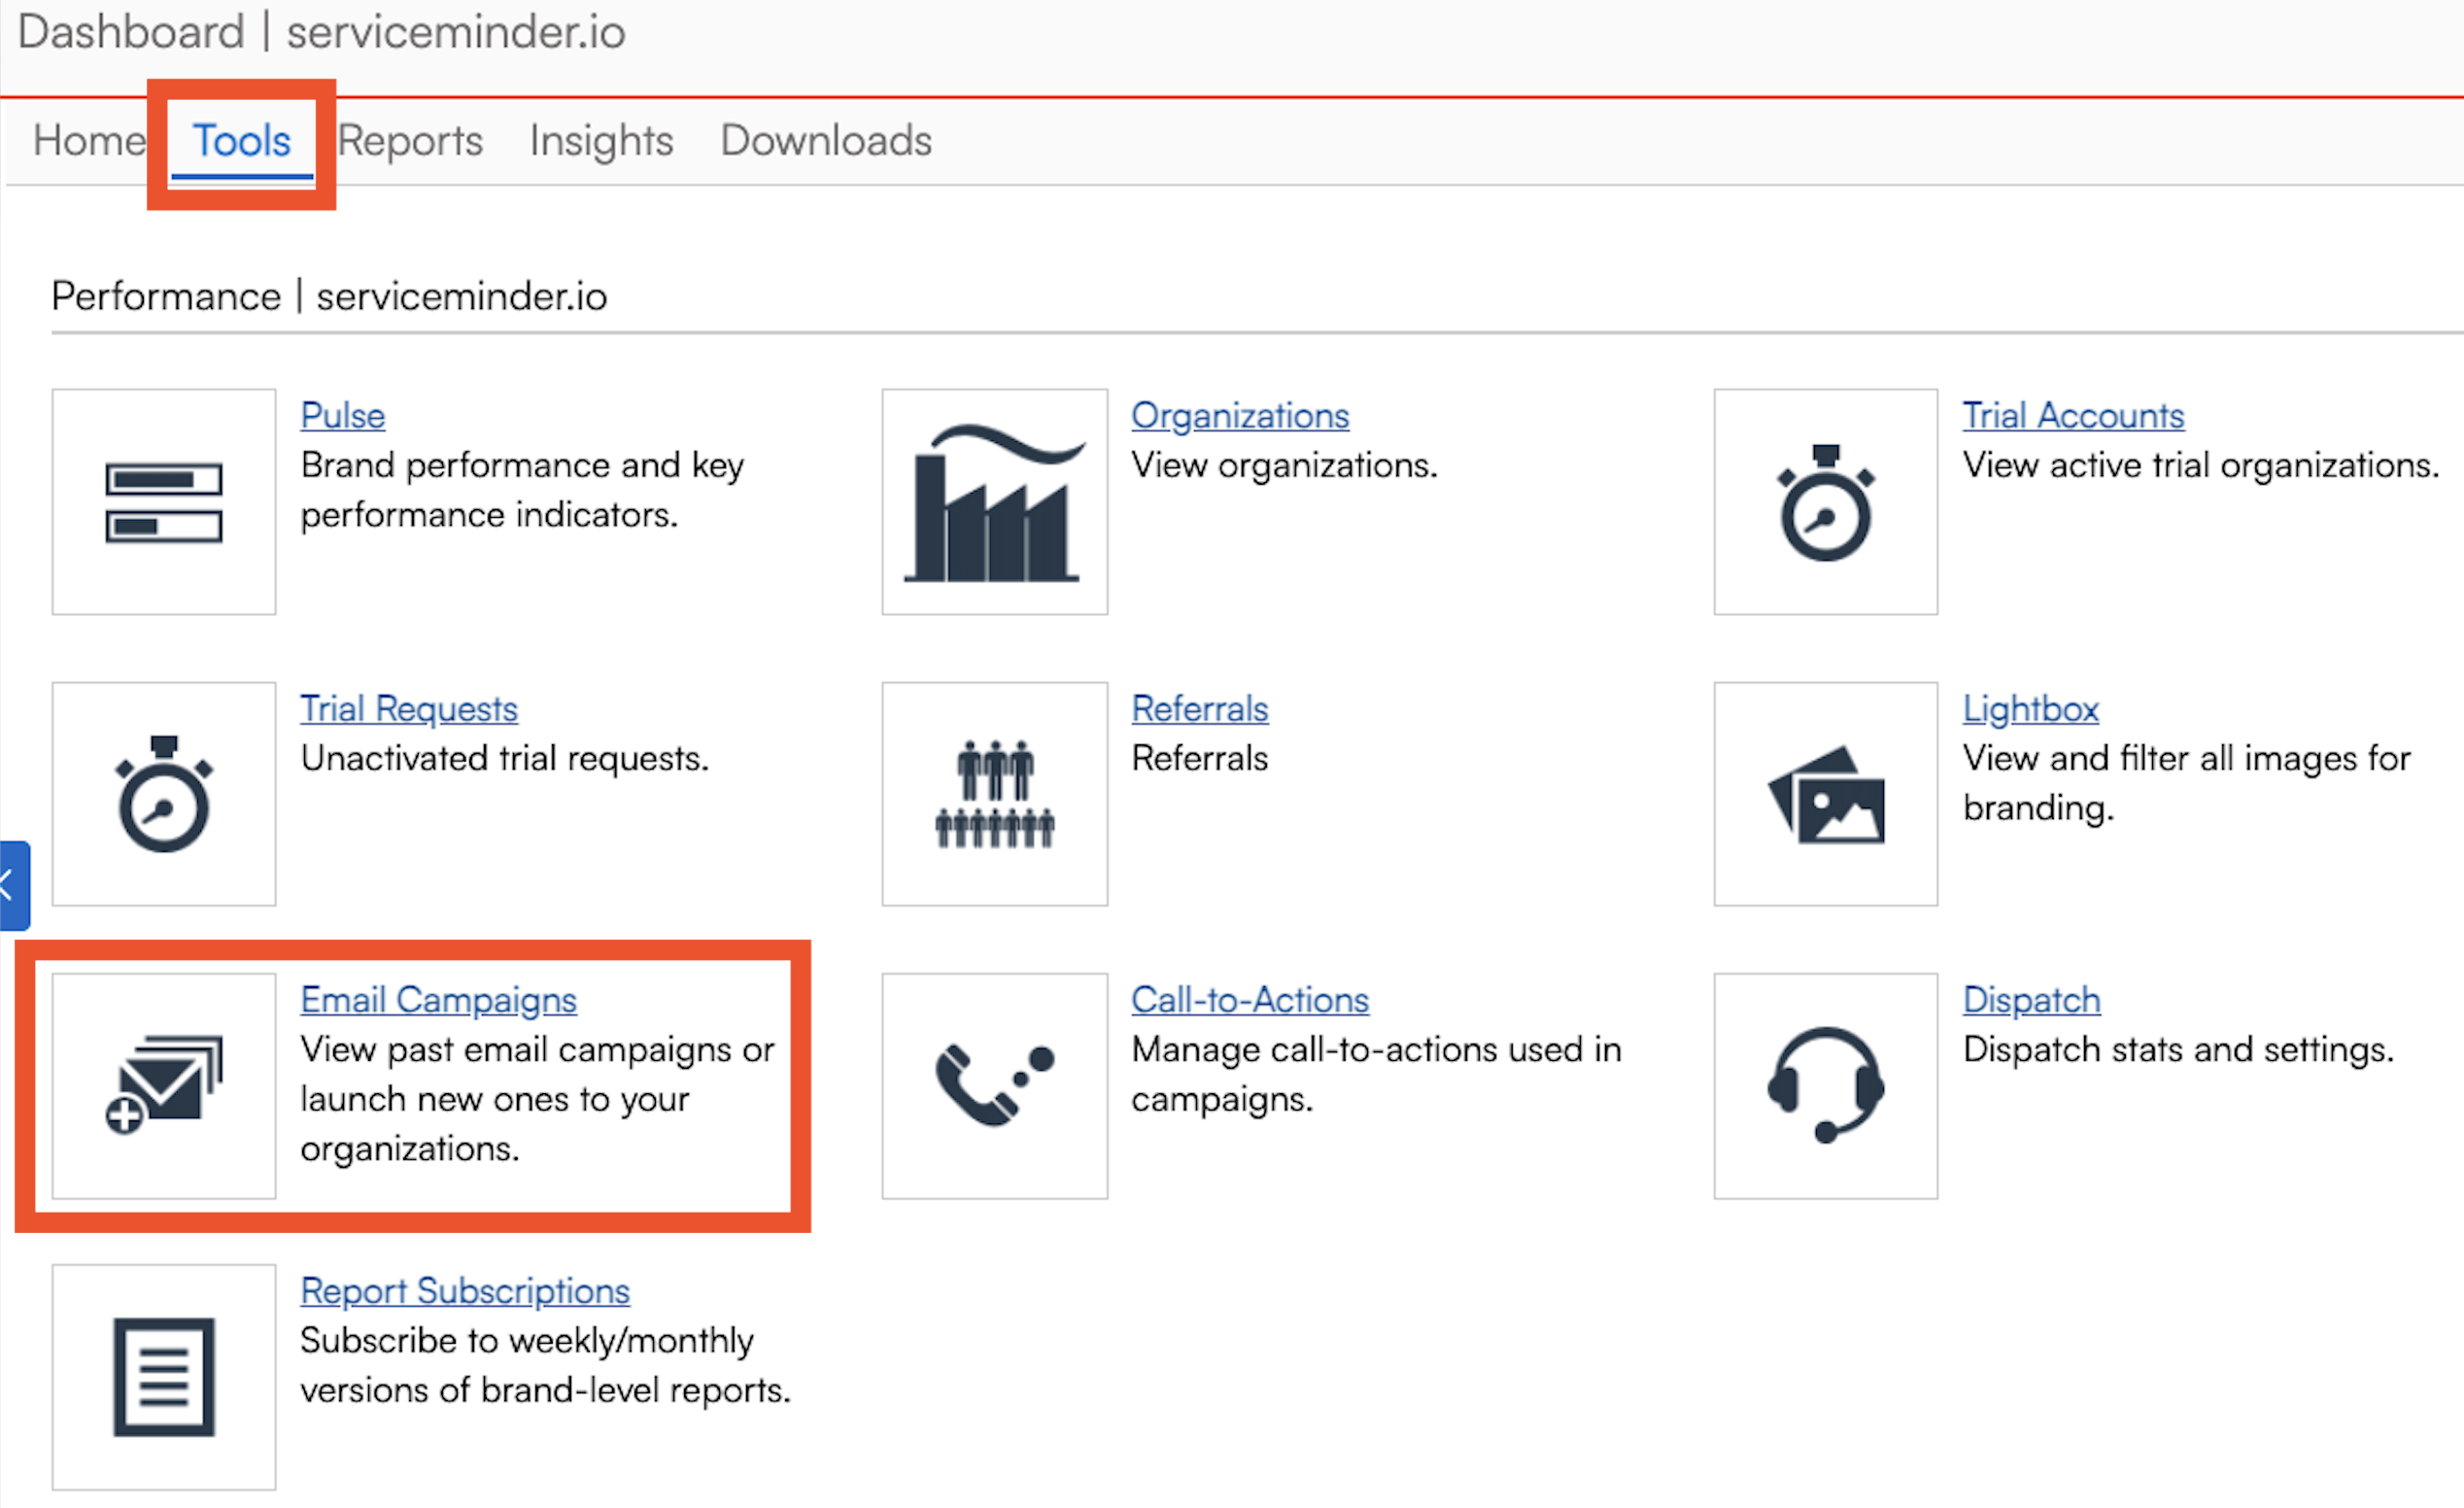This screenshot has width=2464, height=1508.
Task: Click the Pulse progress bars icon
Action: [164, 502]
